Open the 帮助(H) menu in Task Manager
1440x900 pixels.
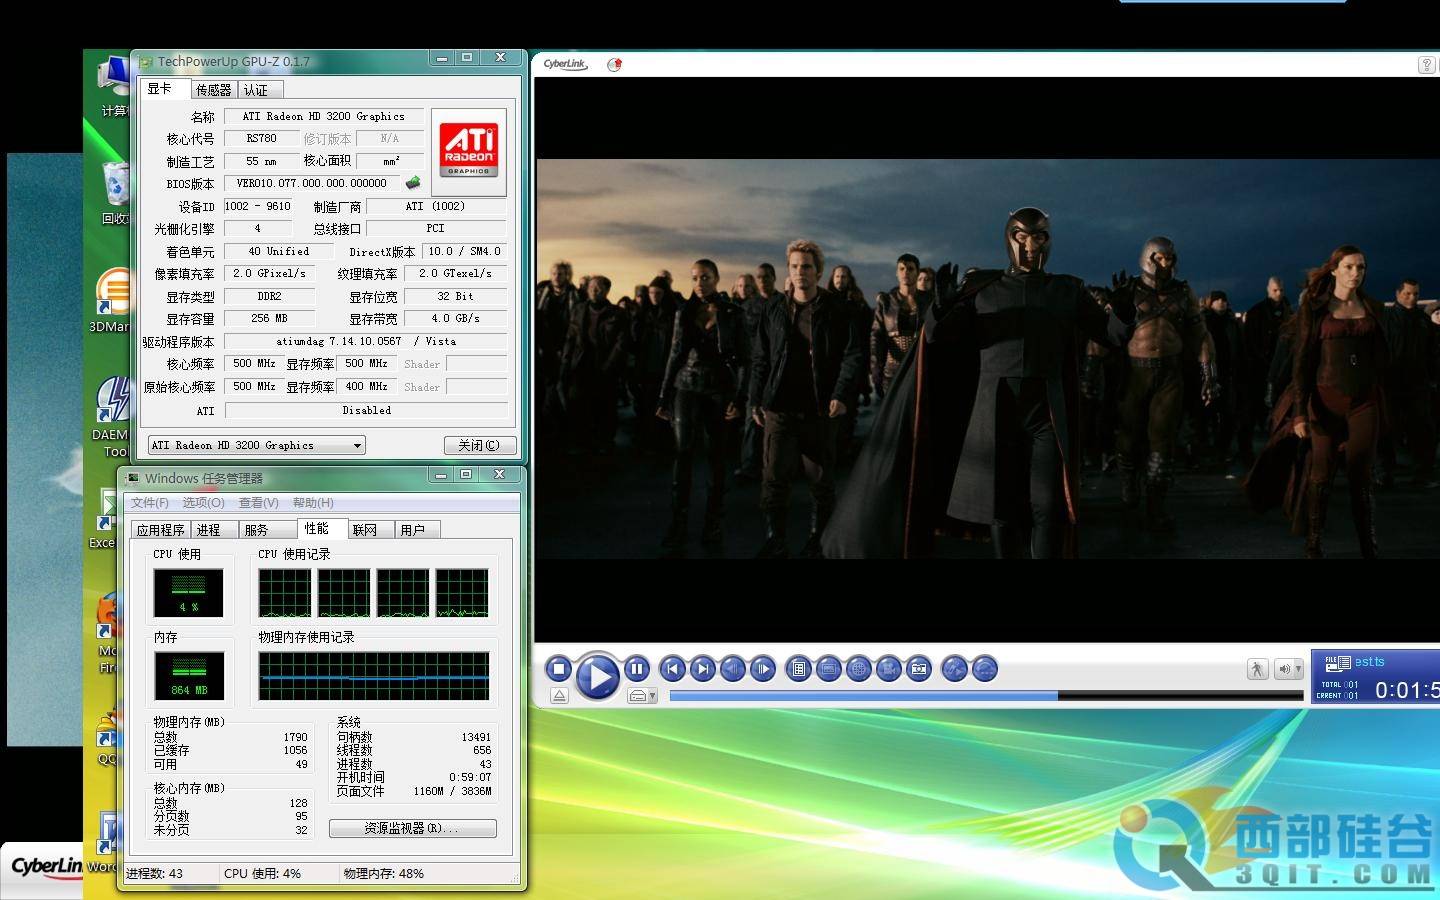tap(313, 503)
